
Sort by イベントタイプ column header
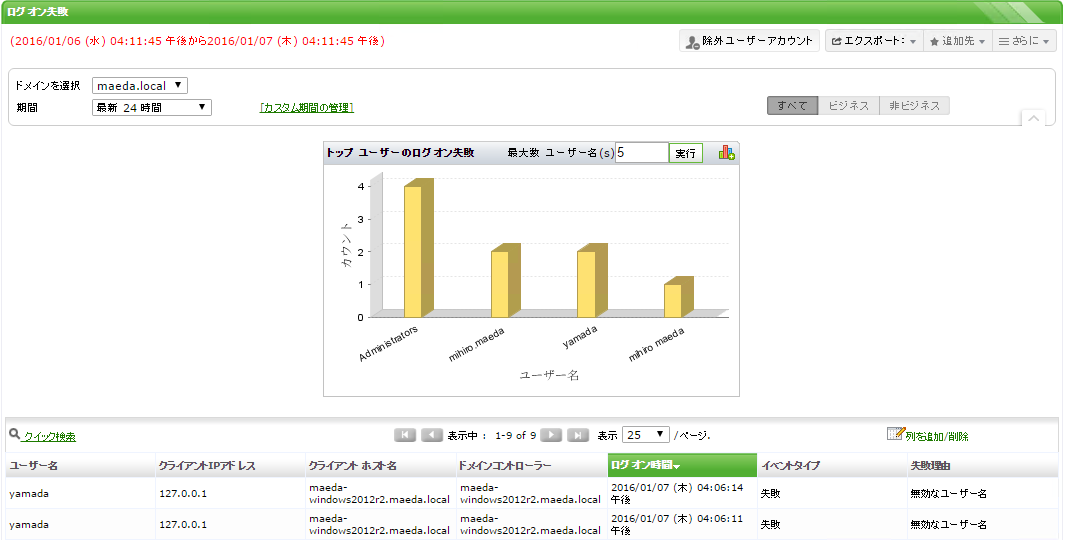[832, 465]
